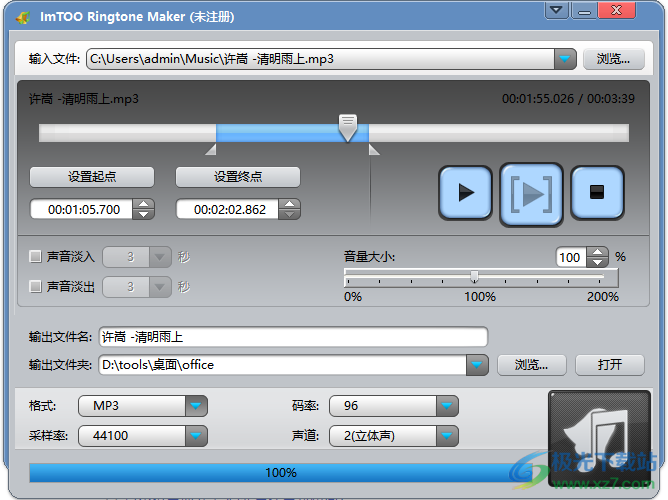The height and width of the screenshot is (500, 668).
Task: Click 设置终点 set end point button
Action: pos(238,177)
